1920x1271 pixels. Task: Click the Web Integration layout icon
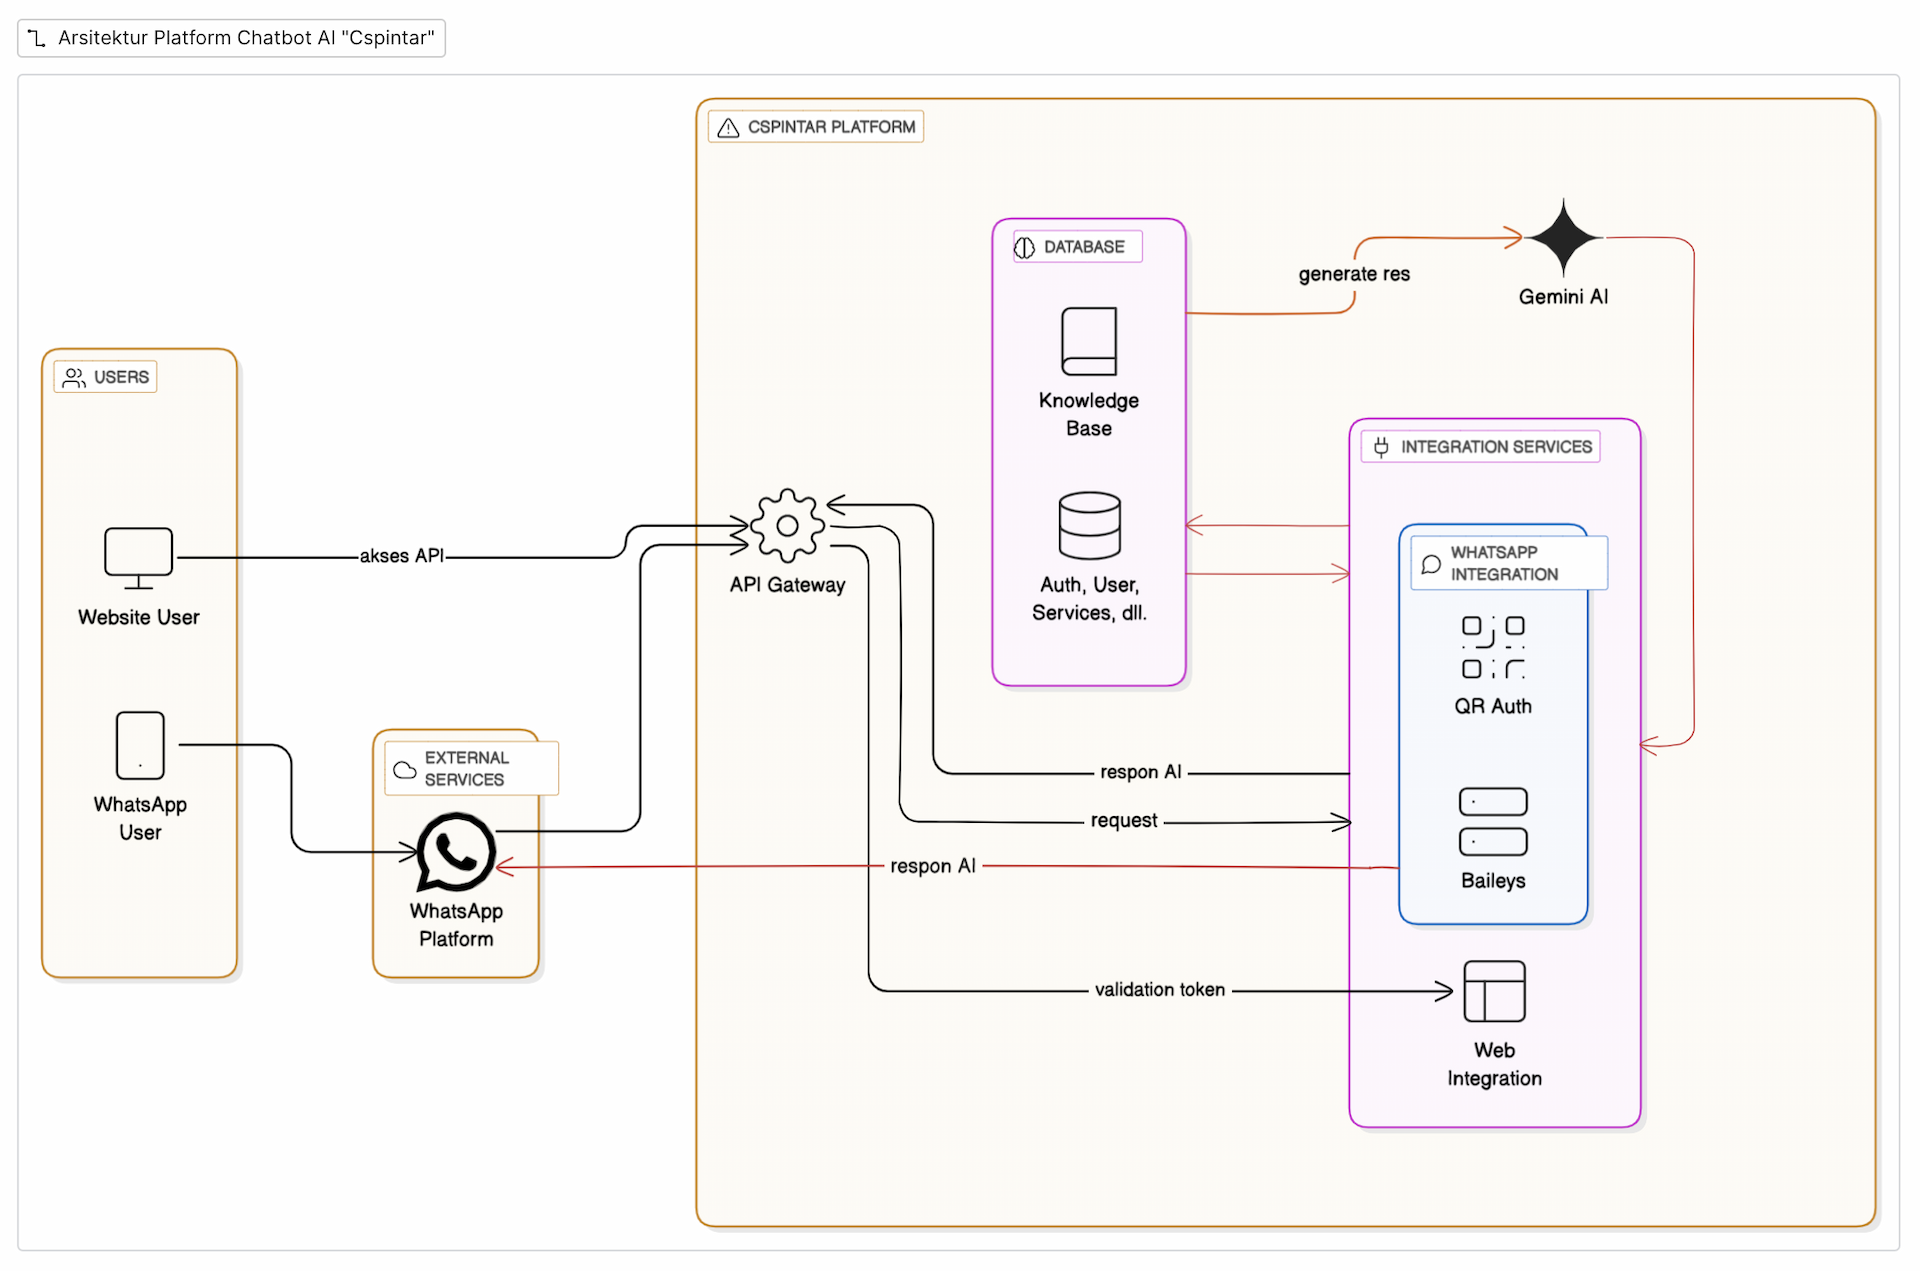(x=1494, y=991)
